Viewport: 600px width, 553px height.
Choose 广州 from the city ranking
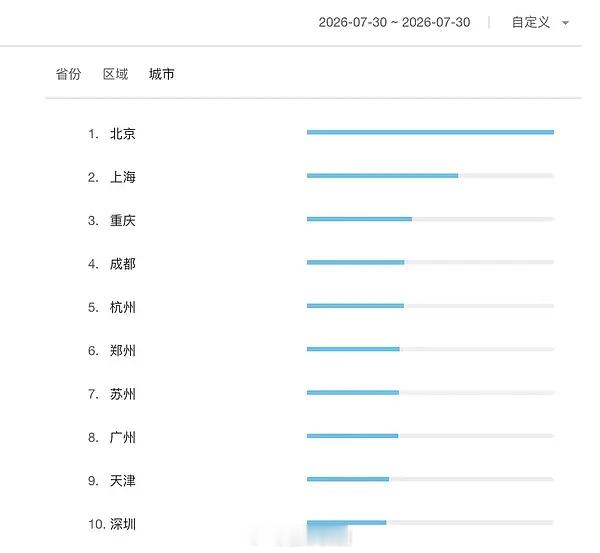click(123, 437)
